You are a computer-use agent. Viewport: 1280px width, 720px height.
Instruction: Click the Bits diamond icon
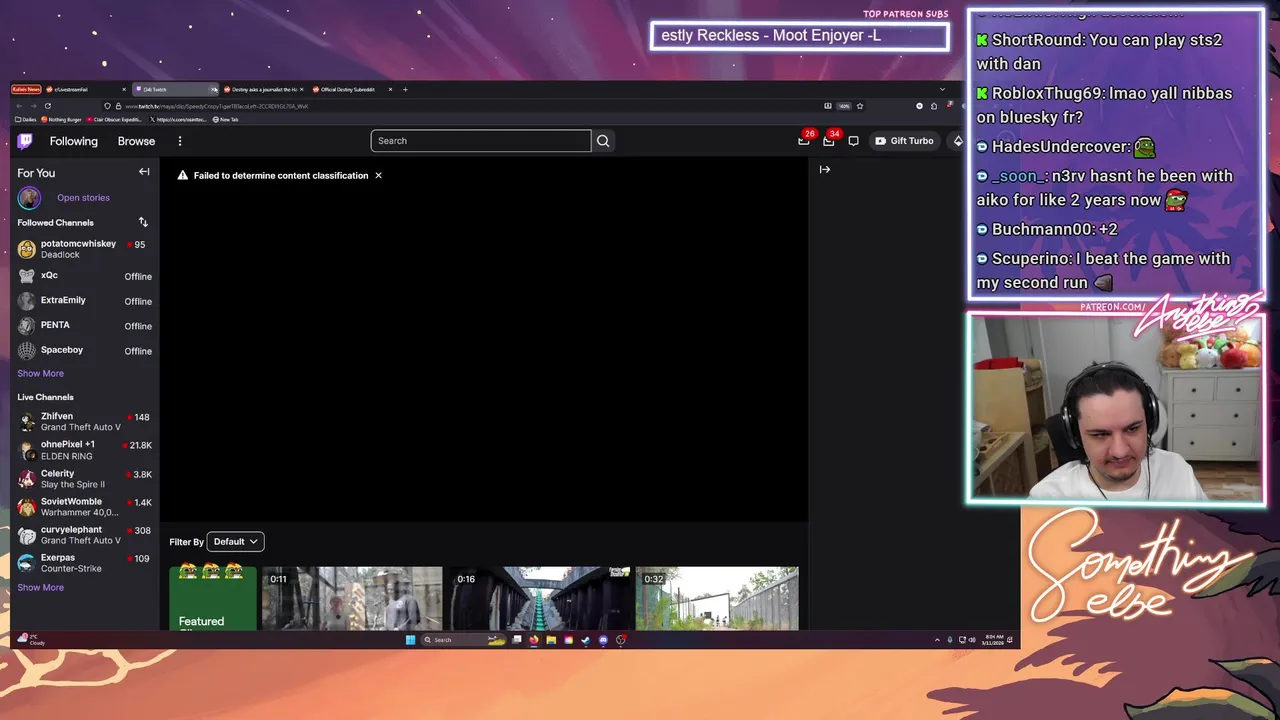[x=957, y=141]
